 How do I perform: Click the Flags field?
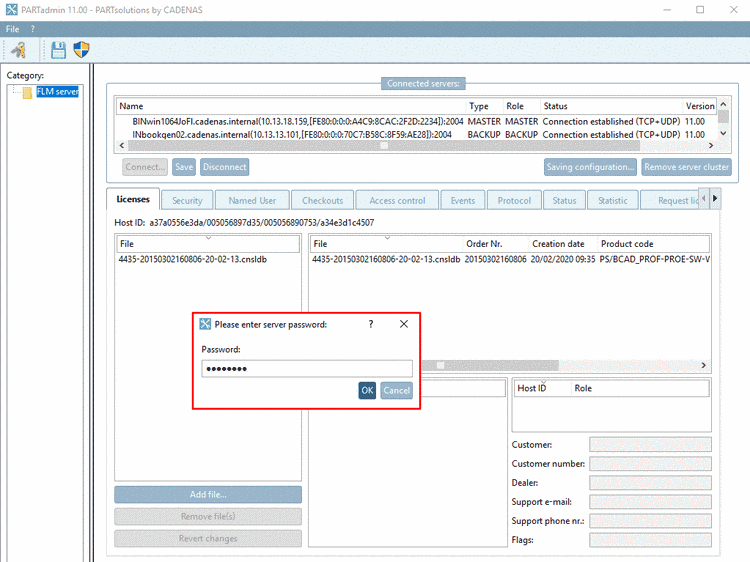click(651, 540)
